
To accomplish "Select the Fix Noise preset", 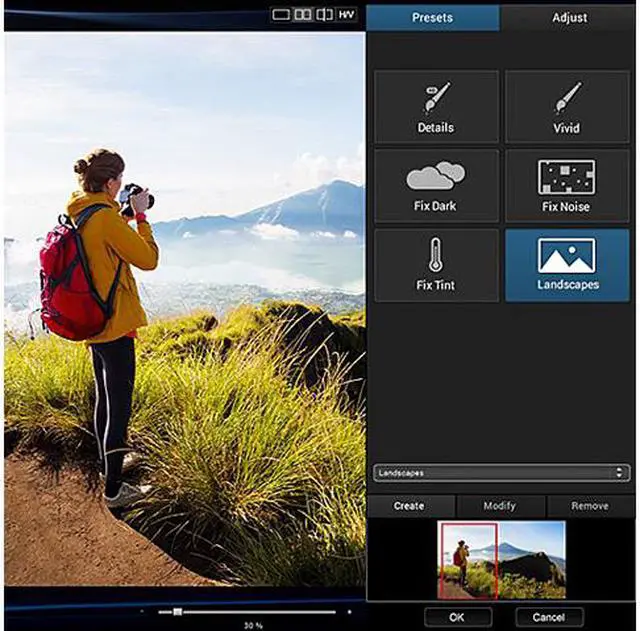I will click(x=566, y=185).
